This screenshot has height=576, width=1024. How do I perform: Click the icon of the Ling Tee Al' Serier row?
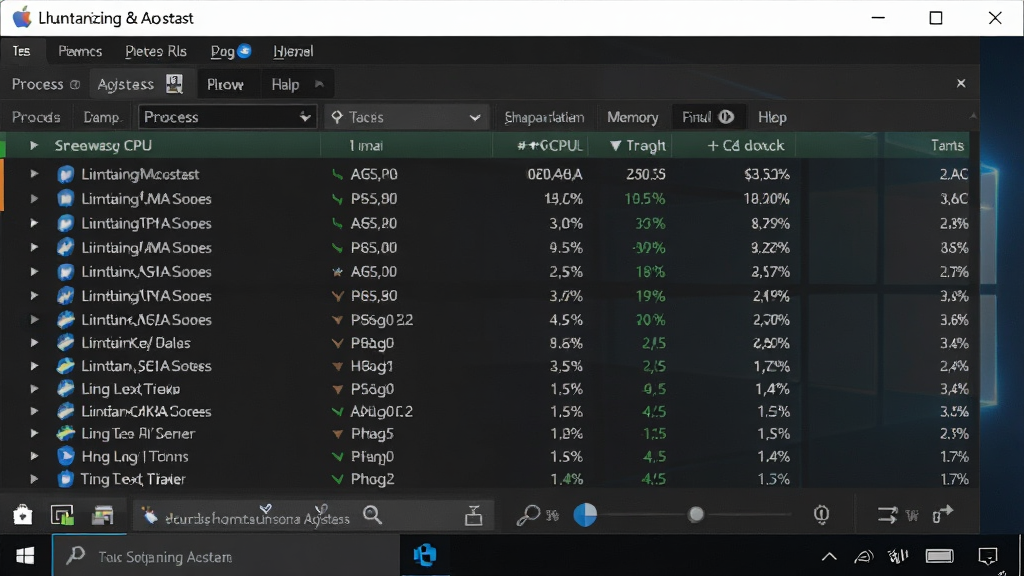click(65, 433)
